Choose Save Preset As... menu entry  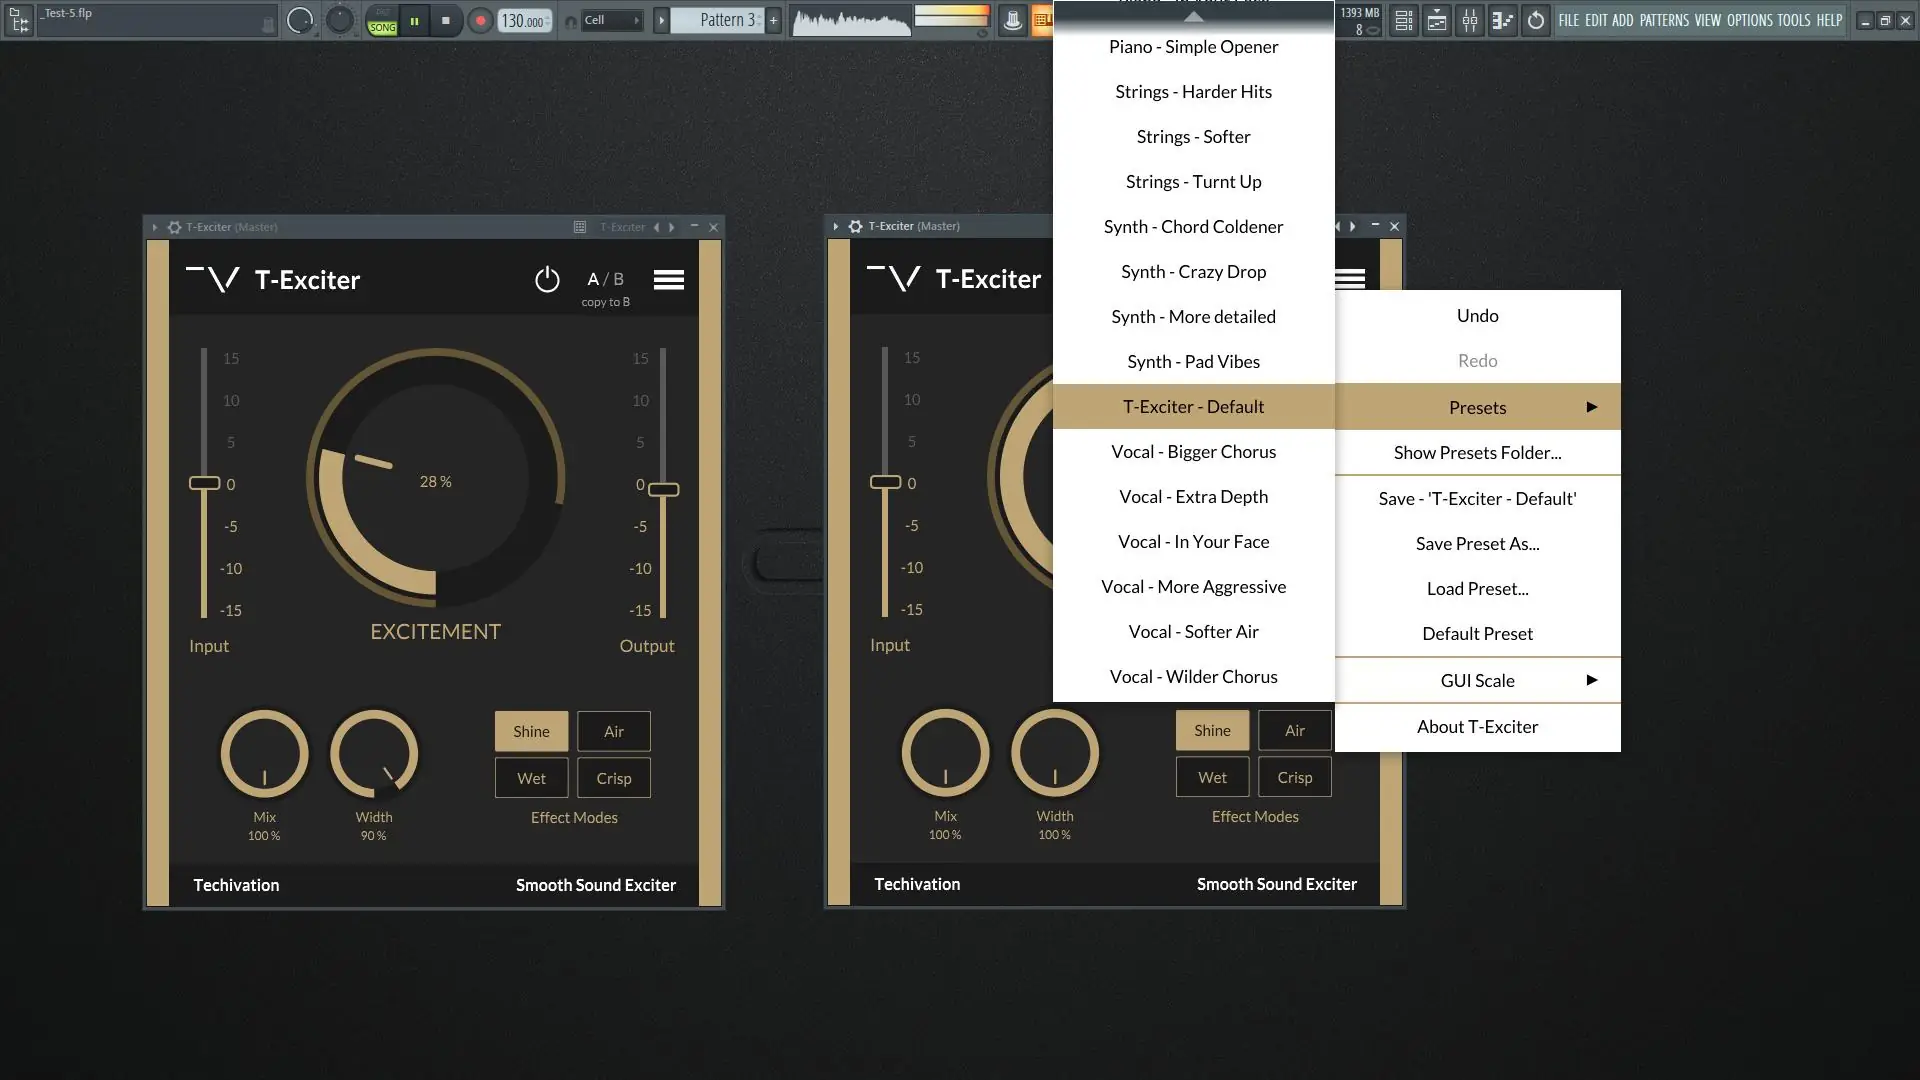tap(1477, 543)
